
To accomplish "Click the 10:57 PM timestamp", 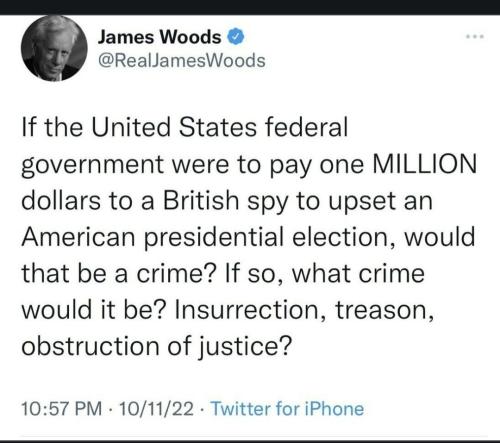I will coord(62,409).
